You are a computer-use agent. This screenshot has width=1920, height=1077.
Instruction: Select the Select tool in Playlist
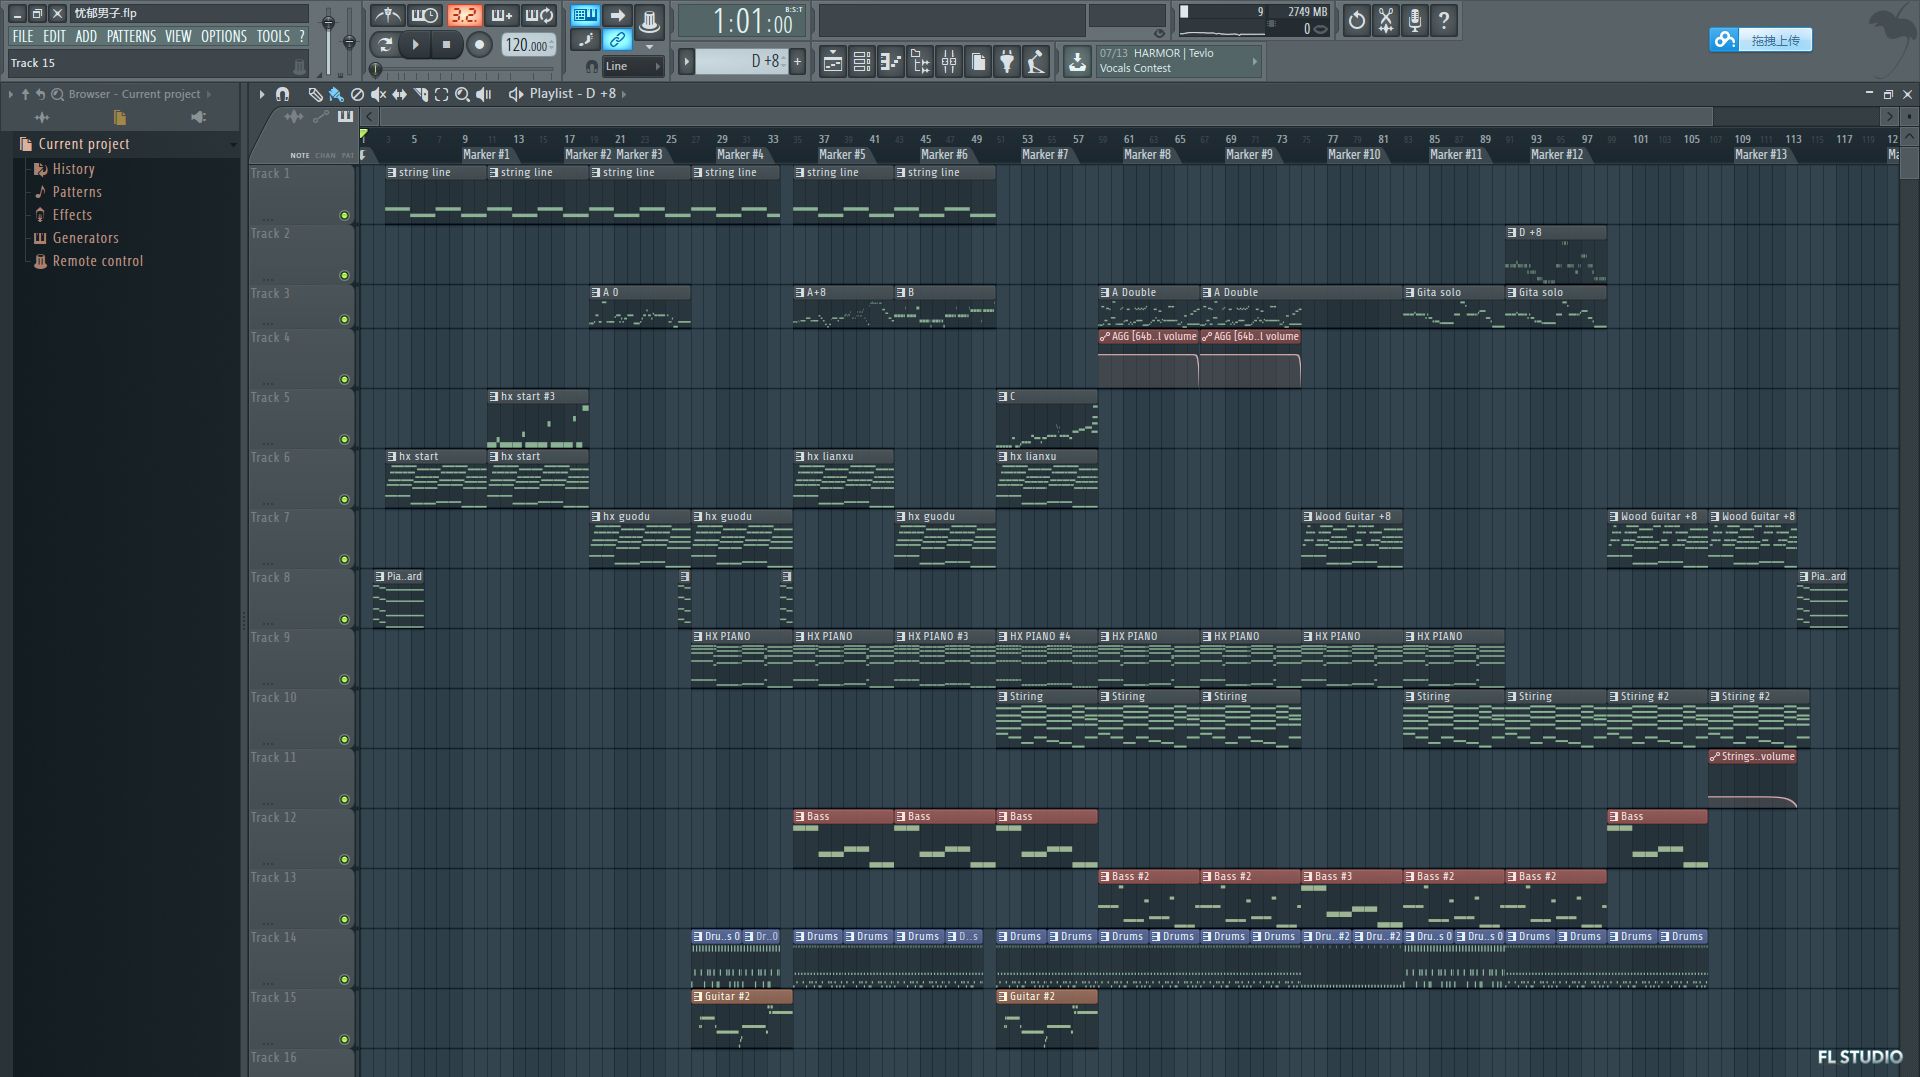click(441, 94)
